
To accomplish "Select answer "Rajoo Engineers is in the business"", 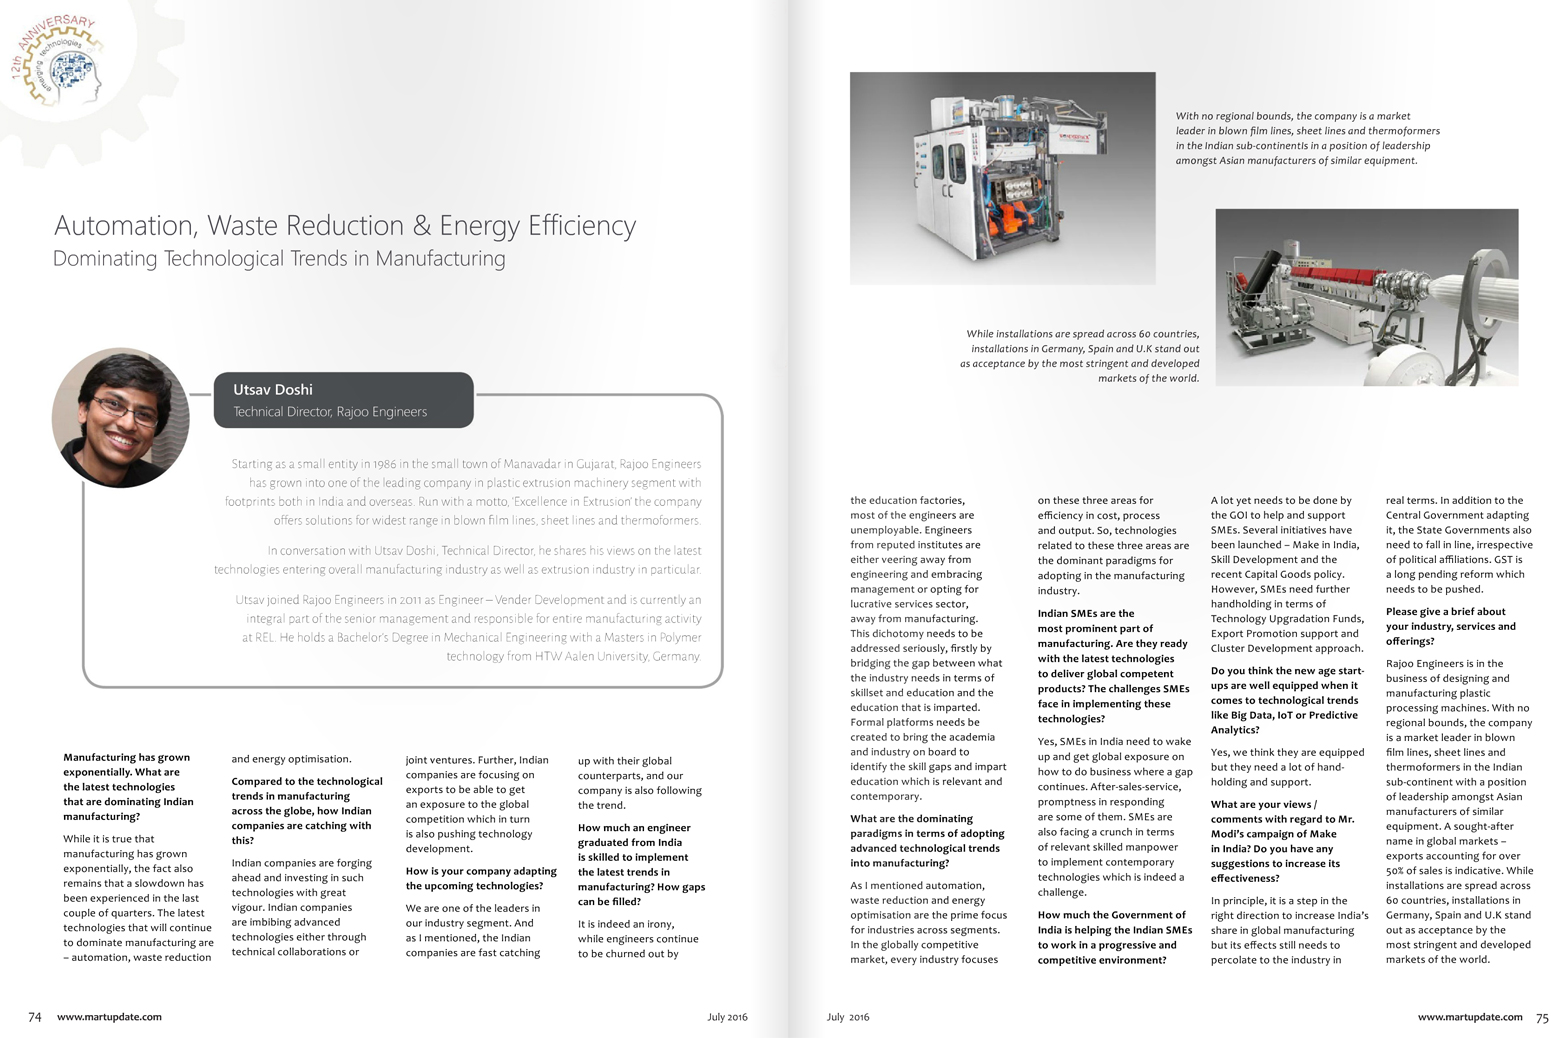I will 1459,811.
